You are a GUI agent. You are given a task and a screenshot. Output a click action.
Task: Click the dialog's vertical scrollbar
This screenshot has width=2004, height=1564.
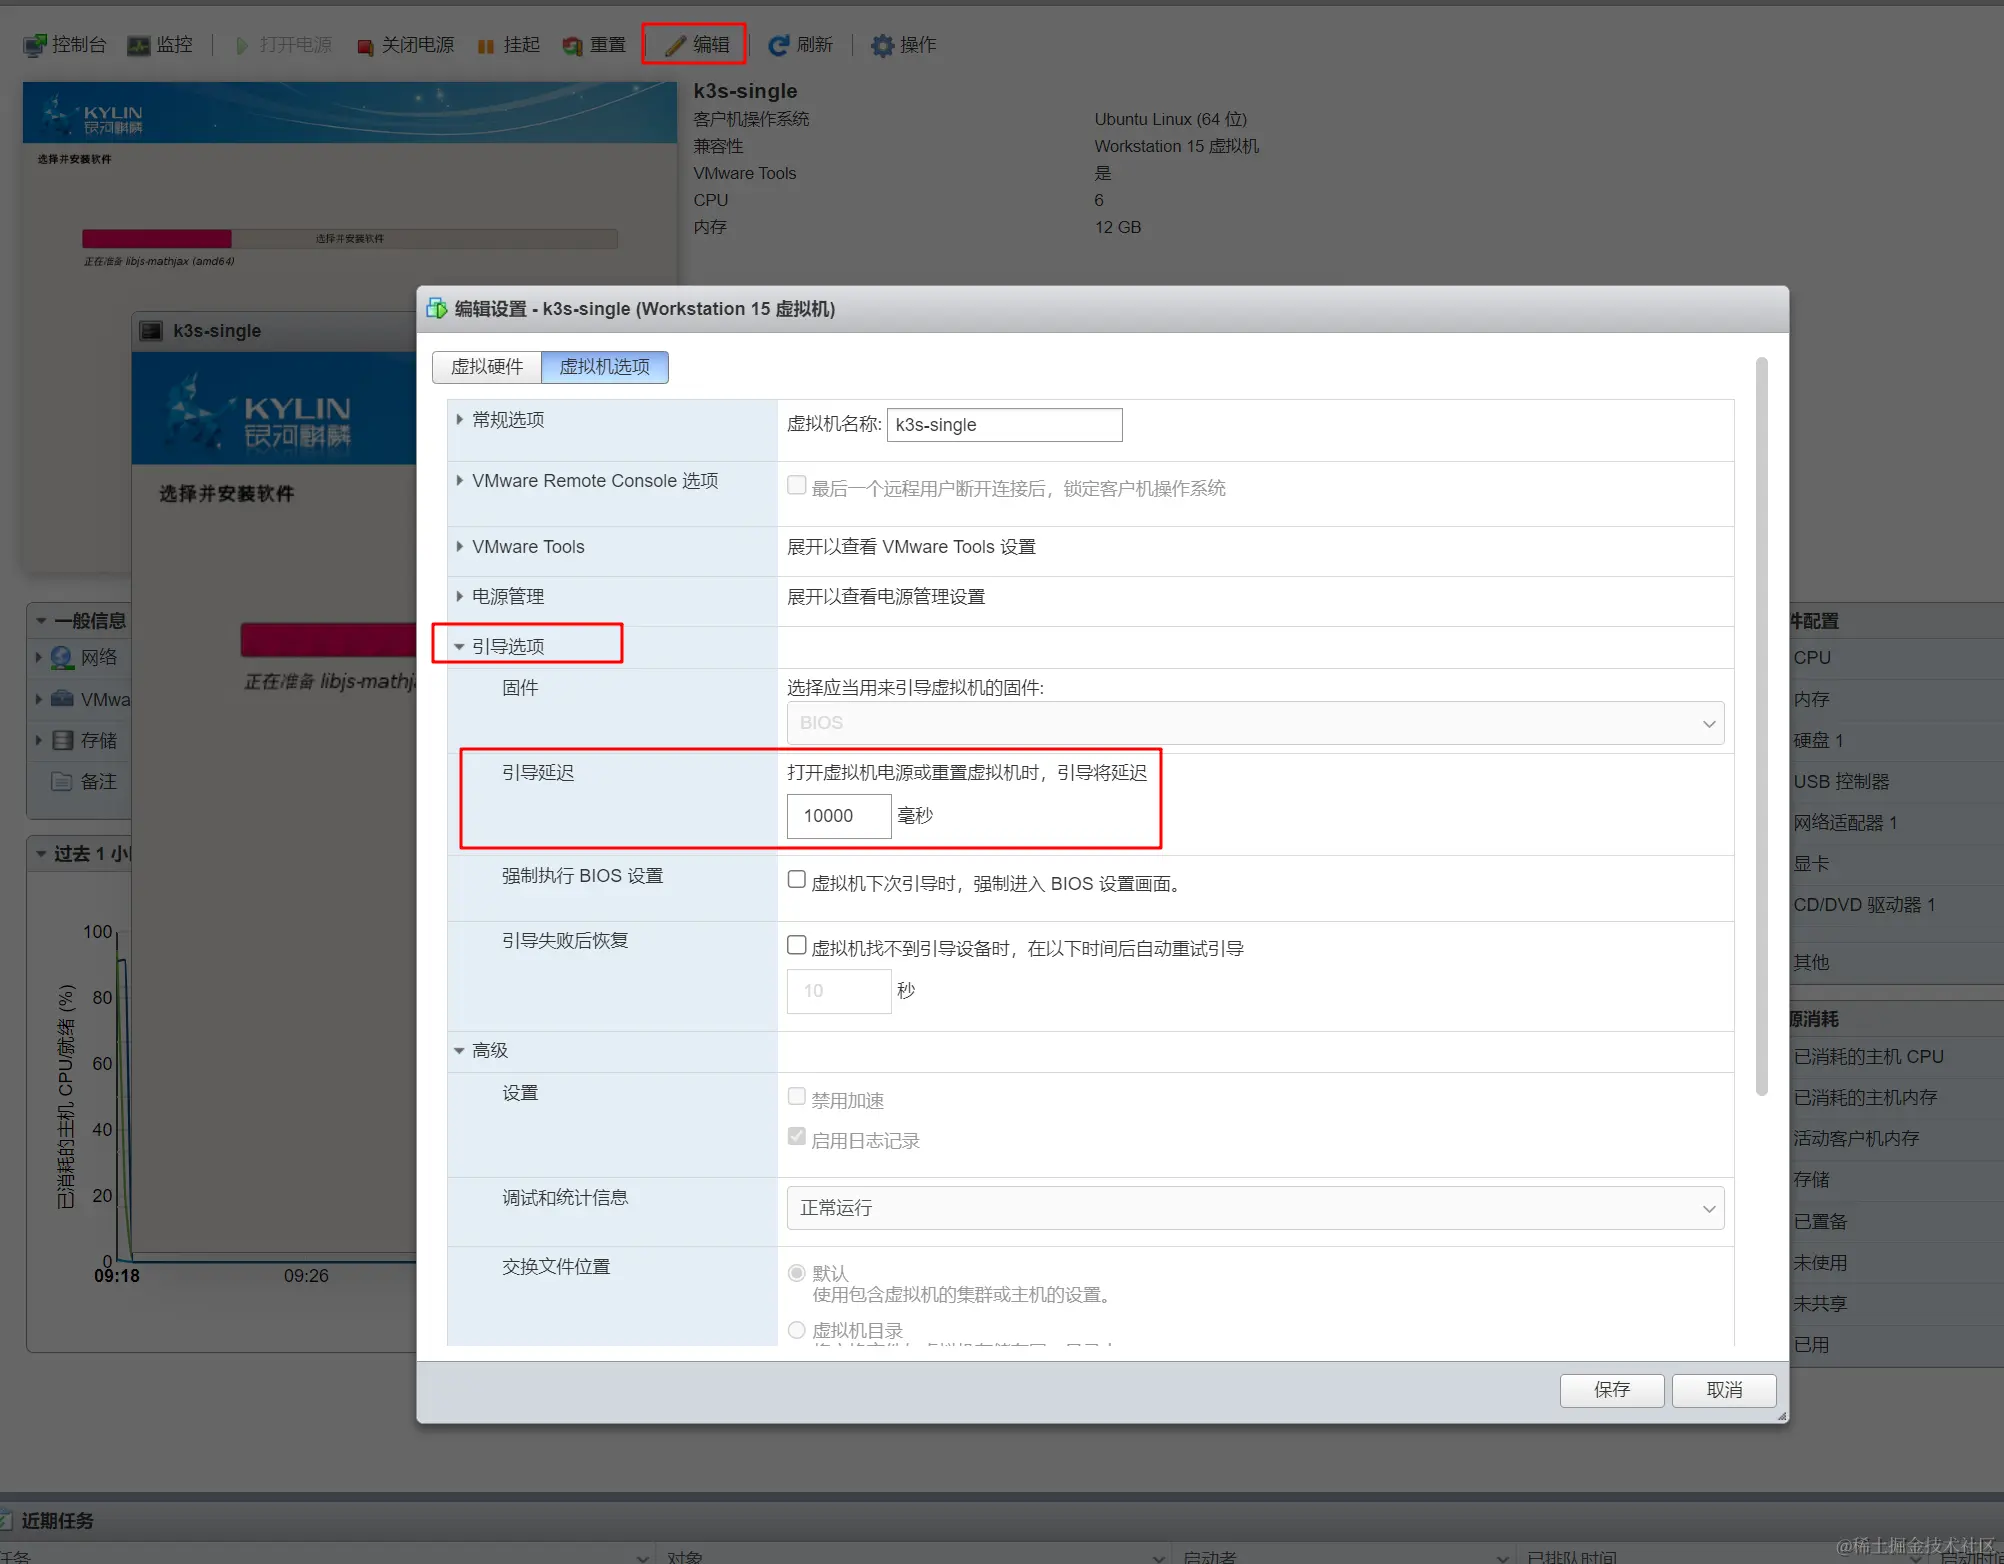[x=1761, y=725]
